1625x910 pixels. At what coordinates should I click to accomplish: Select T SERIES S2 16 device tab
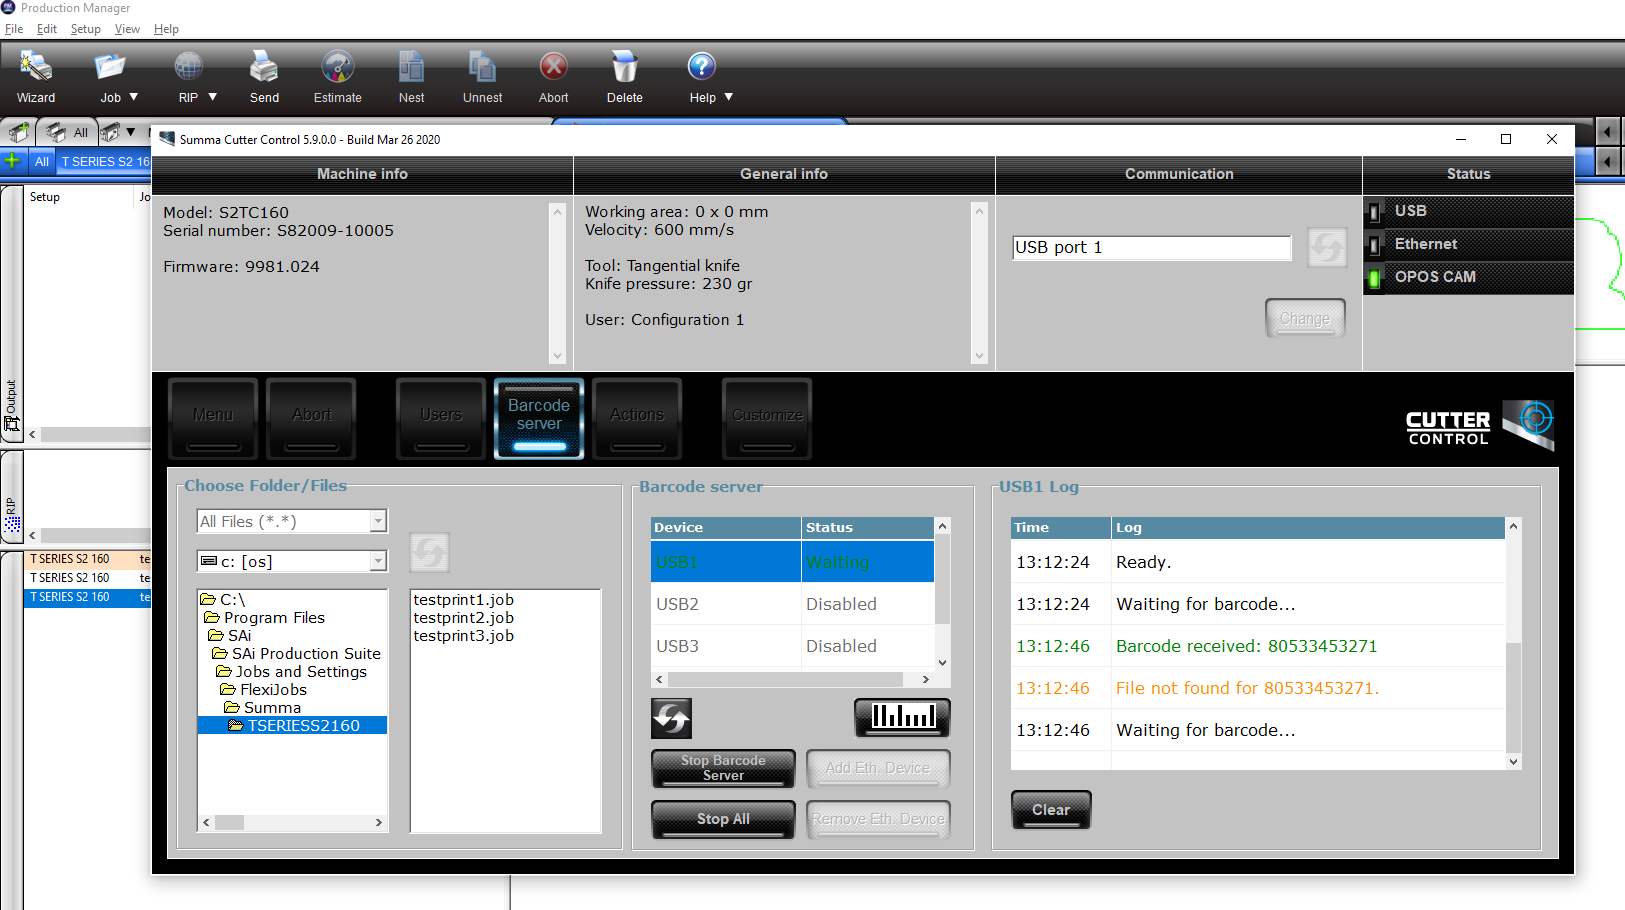(x=105, y=161)
